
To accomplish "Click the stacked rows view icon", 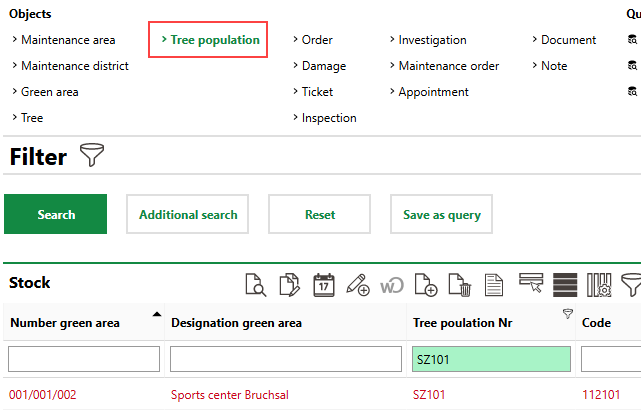I will (x=565, y=285).
